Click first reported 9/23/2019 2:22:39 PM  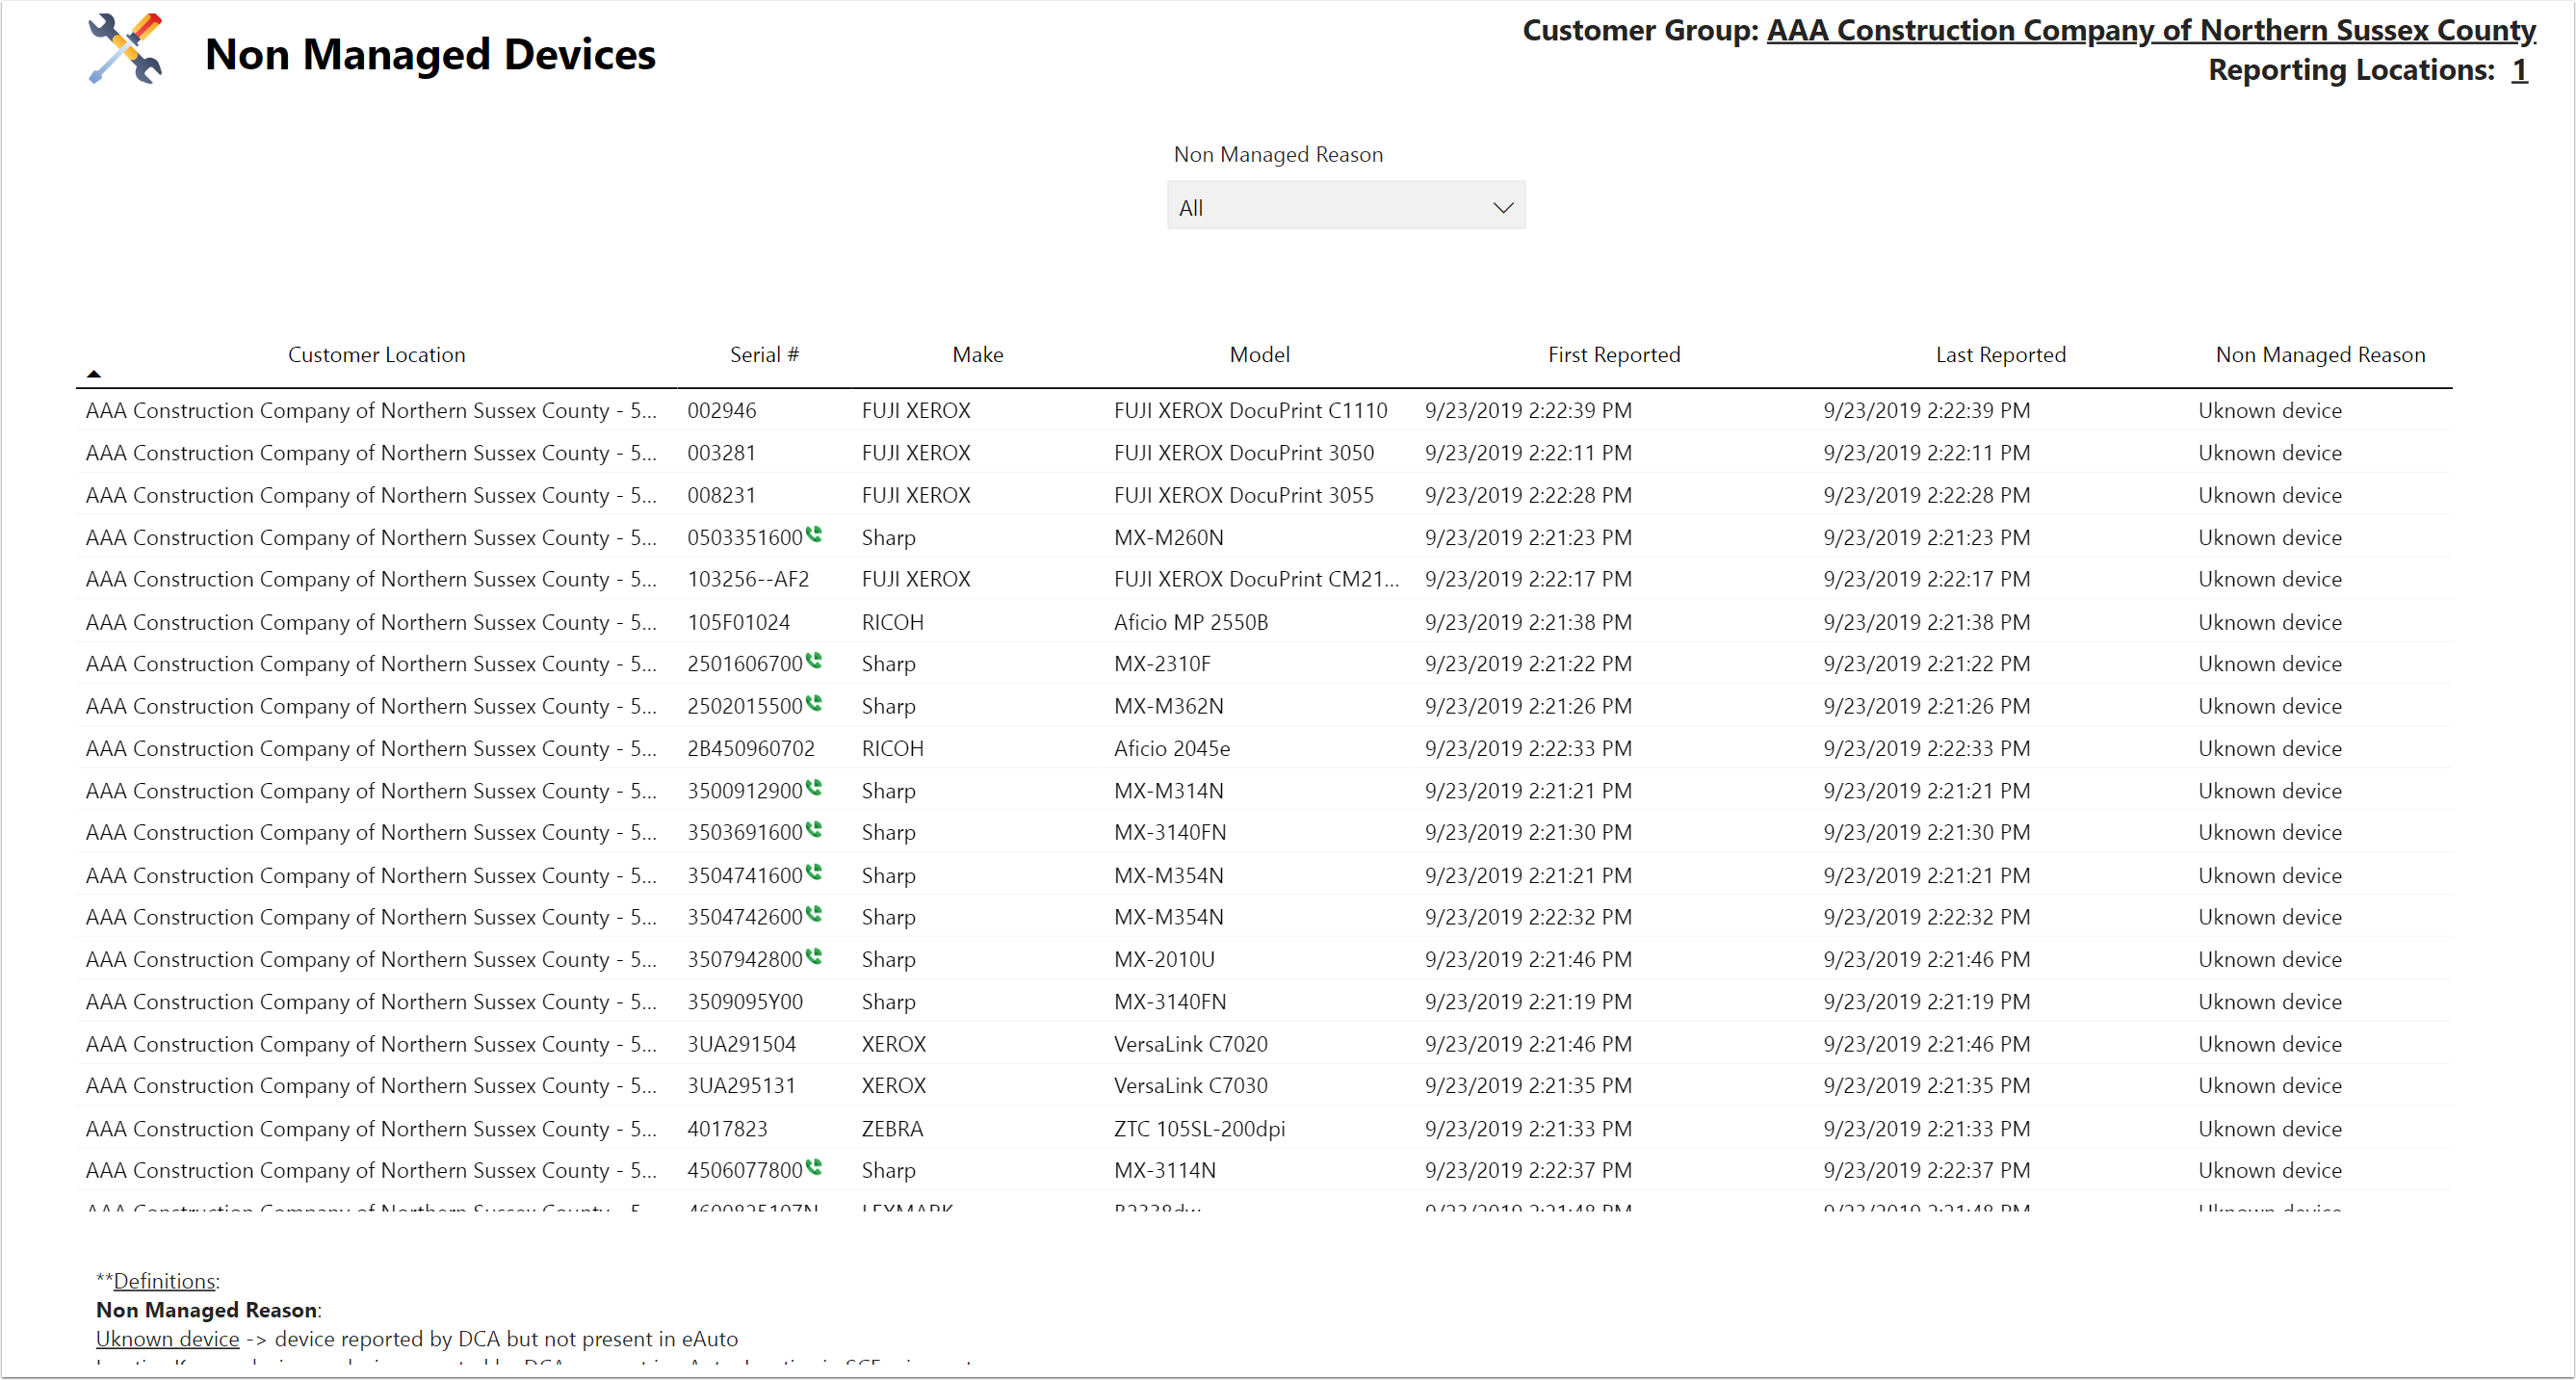click(1528, 411)
